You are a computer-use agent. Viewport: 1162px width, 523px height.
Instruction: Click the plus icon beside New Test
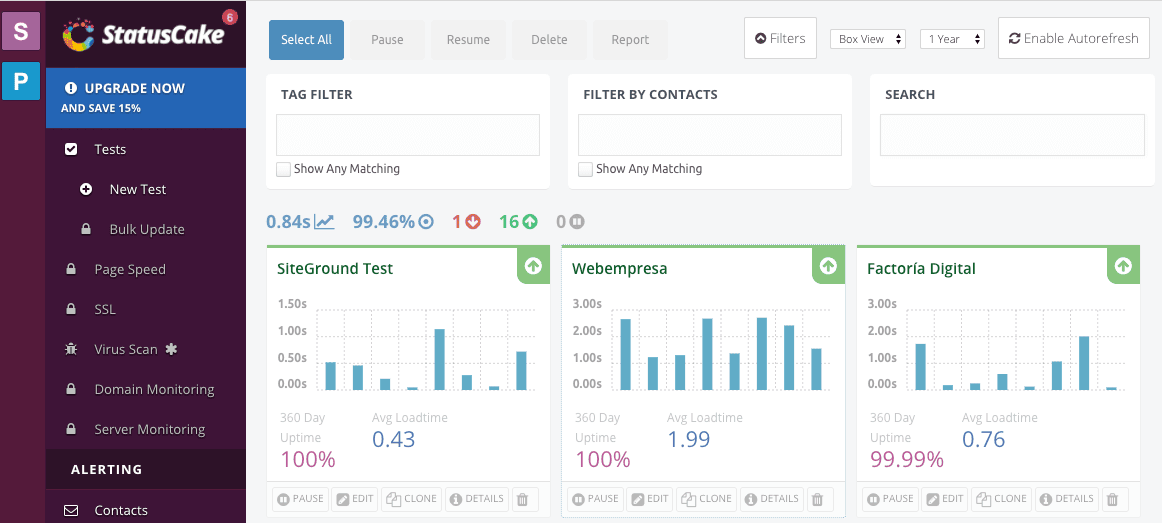pyautogui.click(x=86, y=190)
